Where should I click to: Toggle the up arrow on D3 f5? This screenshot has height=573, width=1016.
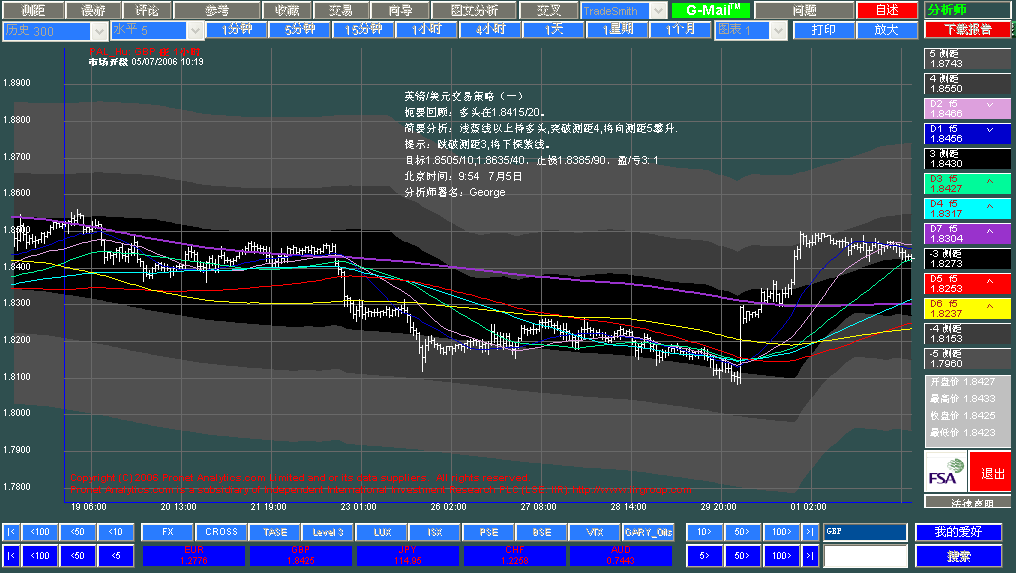click(990, 181)
